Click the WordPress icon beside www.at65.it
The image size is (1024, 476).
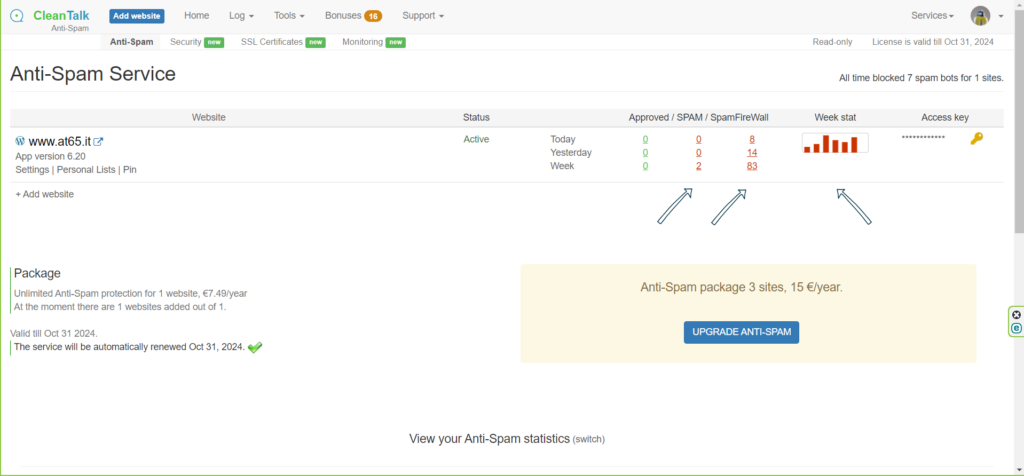pyautogui.click(x=20, y=140)
